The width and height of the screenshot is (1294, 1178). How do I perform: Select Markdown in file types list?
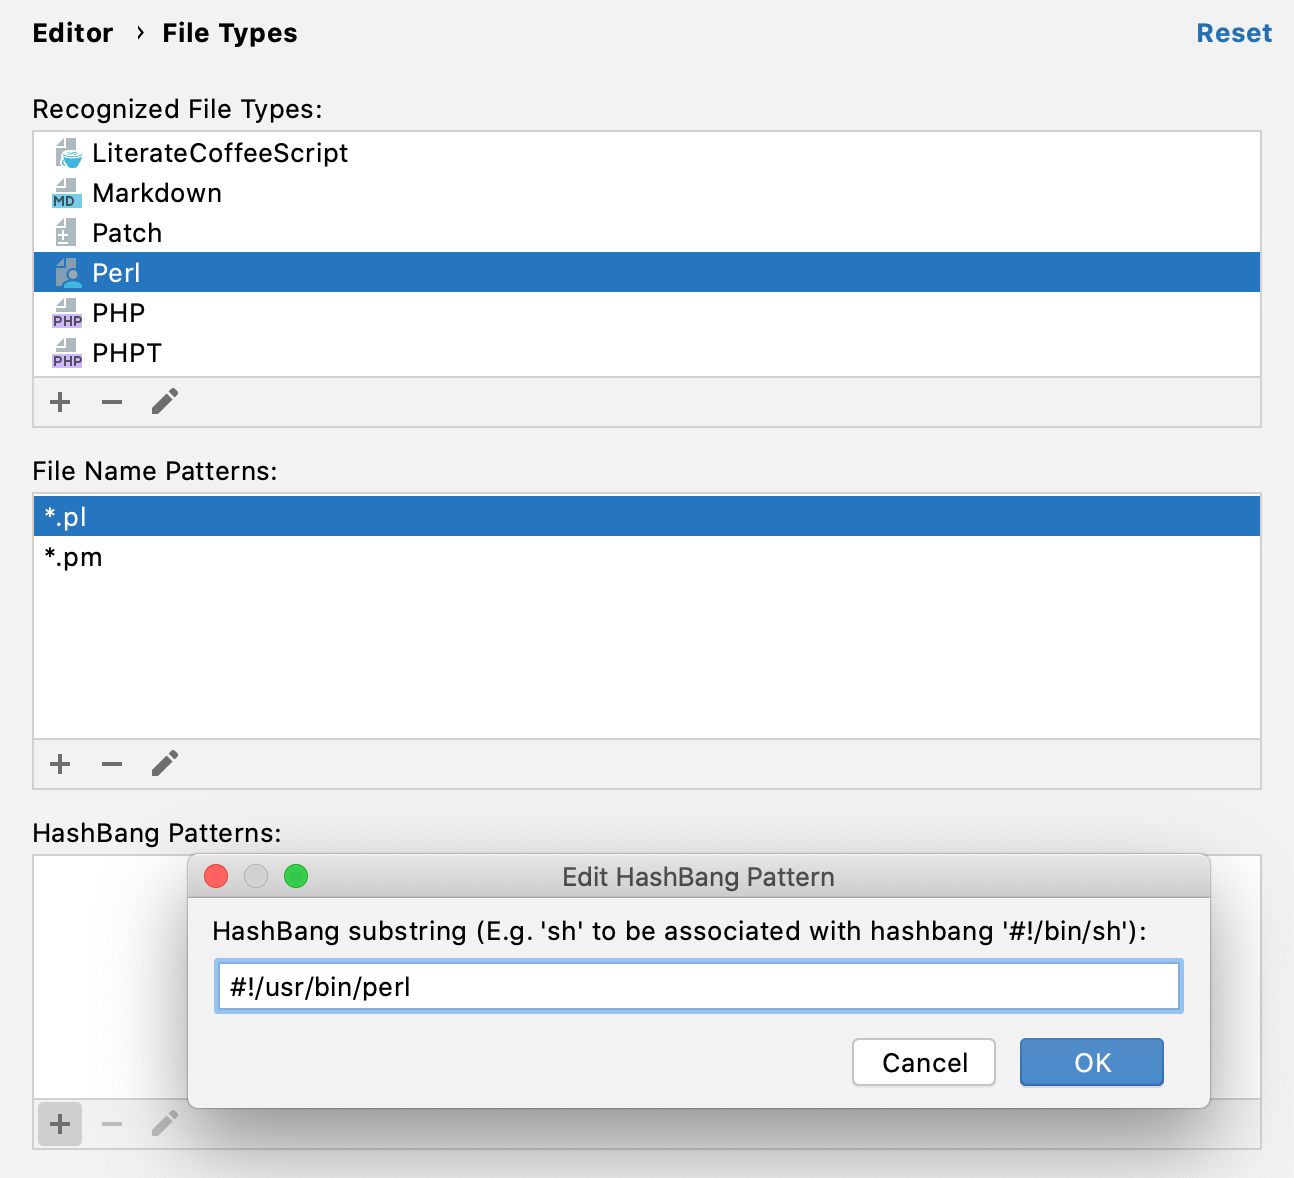pos(647,193)
